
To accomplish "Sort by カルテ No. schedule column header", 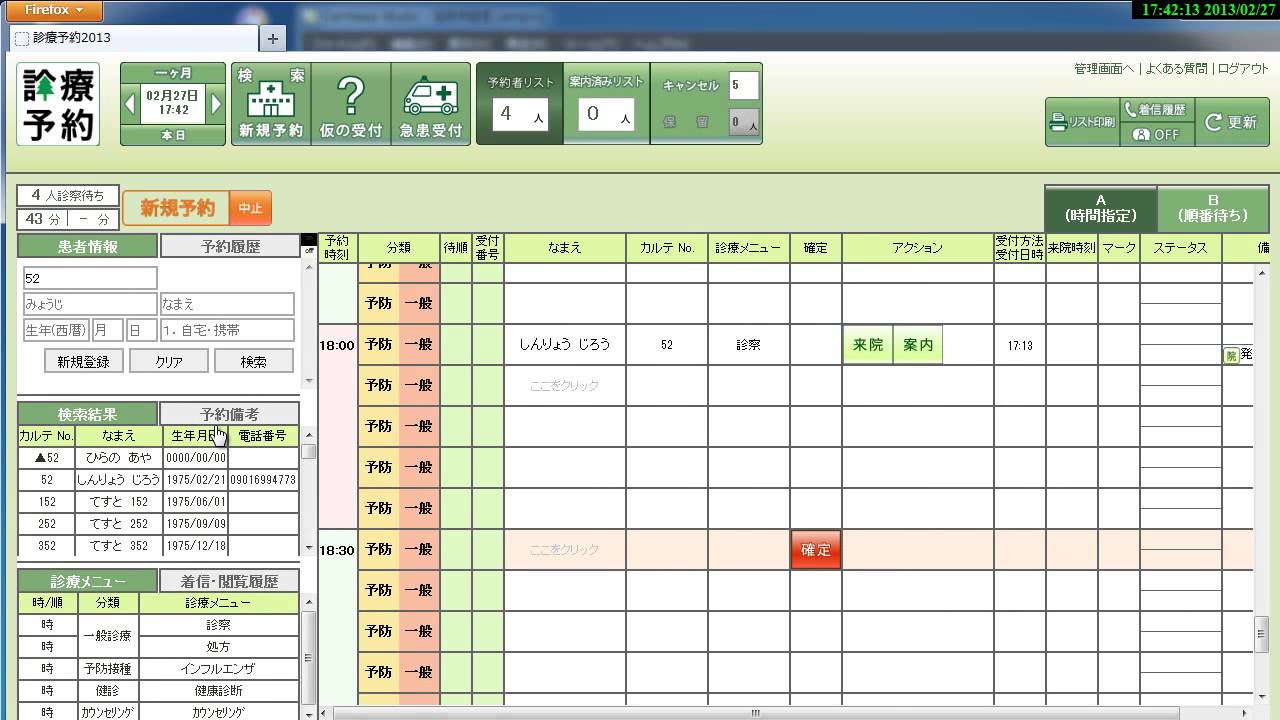I will (x=667, y=248).
